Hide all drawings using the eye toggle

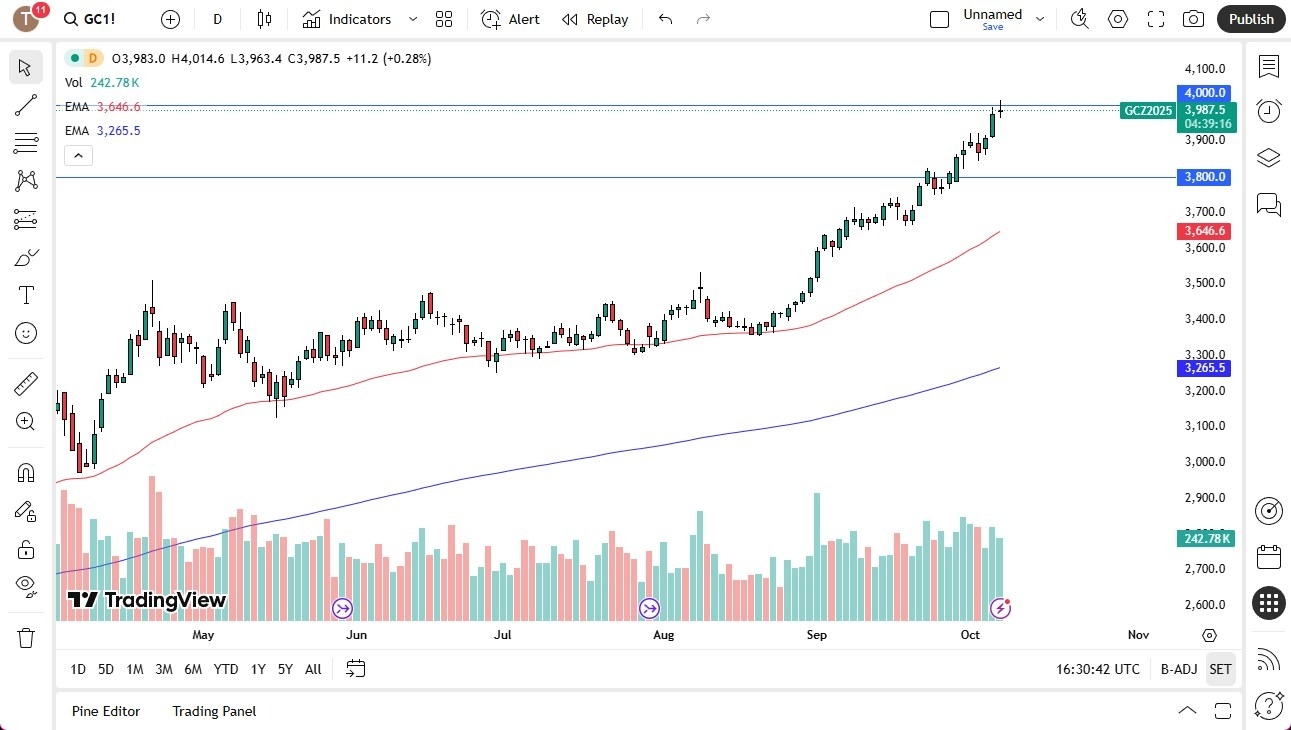coord(25,584)
